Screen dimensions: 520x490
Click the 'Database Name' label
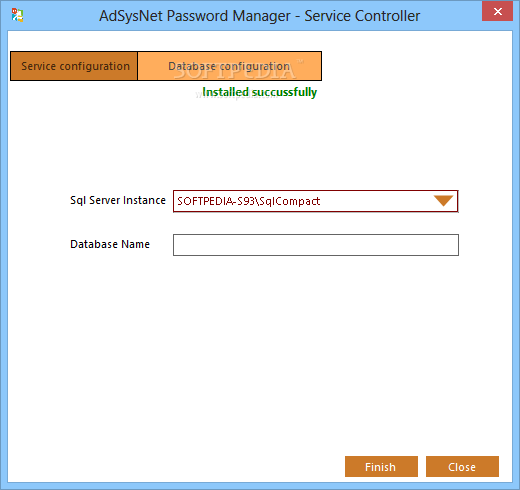click(x=110, y=244)
